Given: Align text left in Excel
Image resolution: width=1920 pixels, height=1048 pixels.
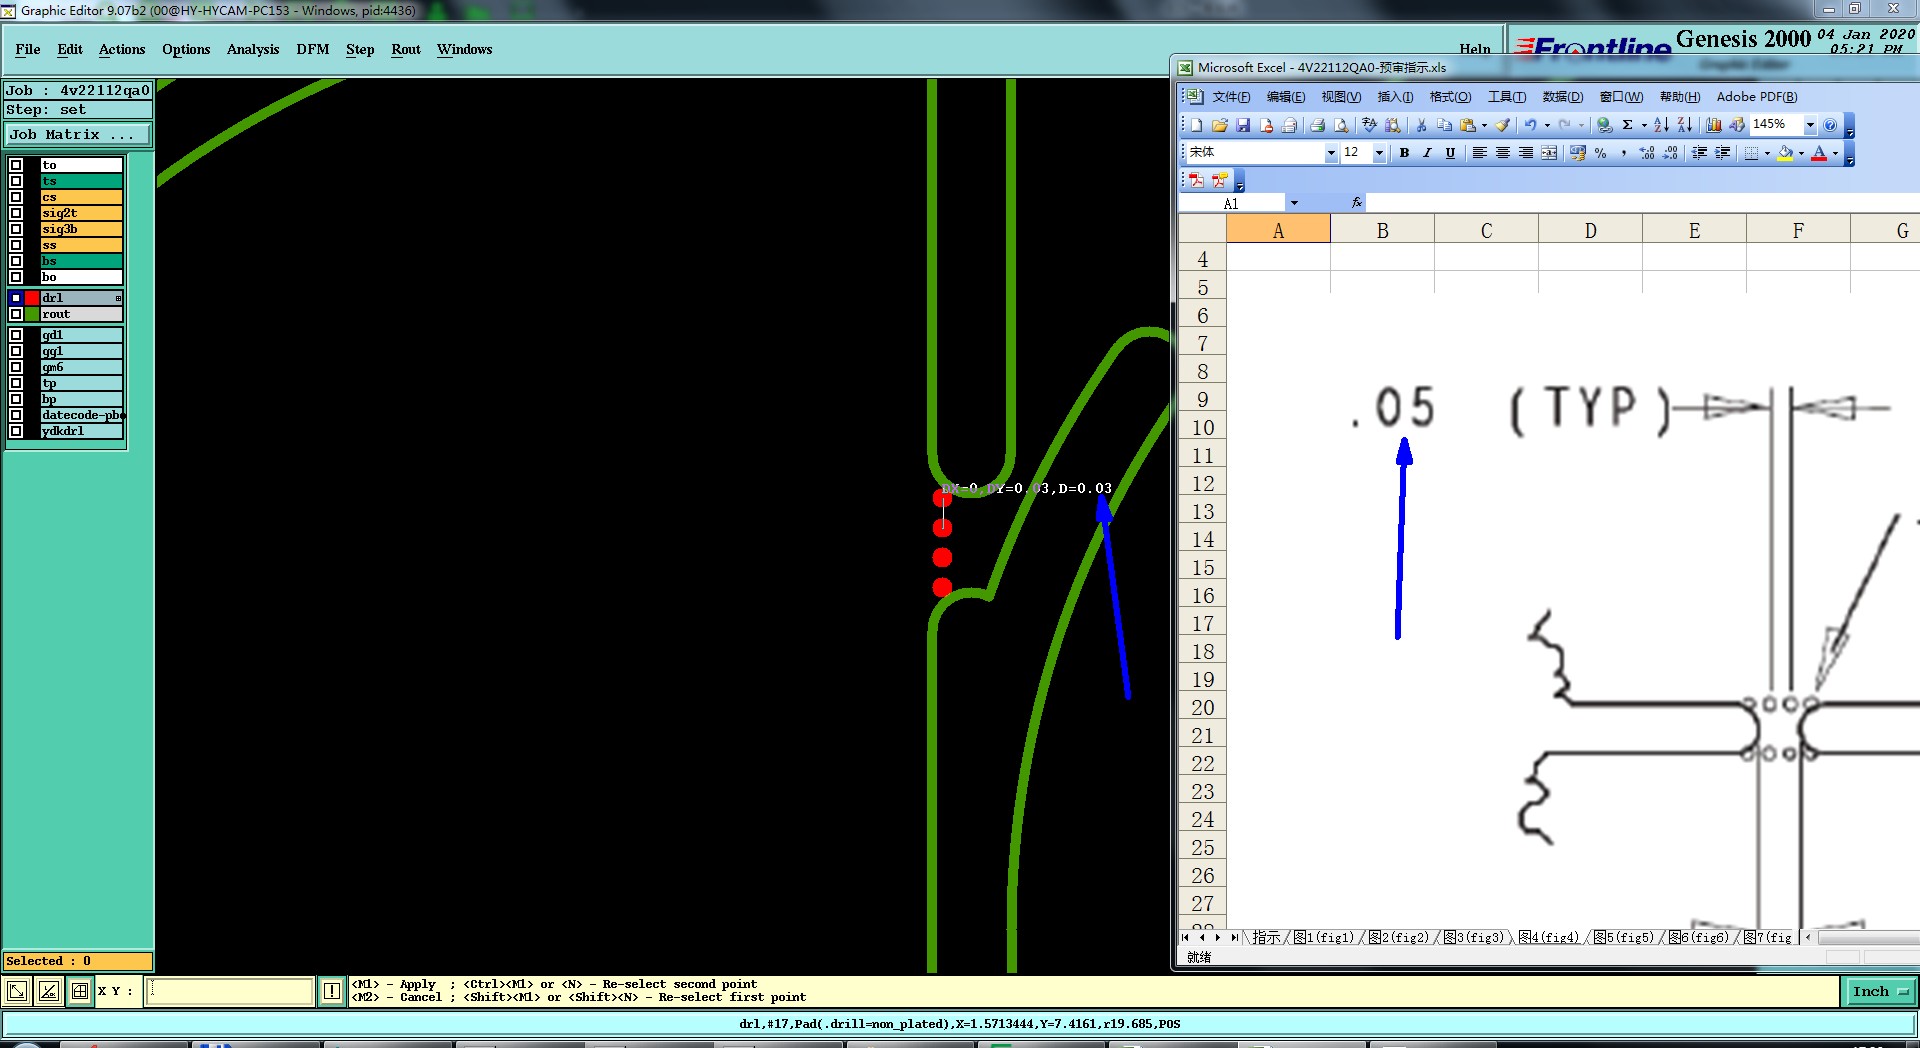Looking at the screenshot, I should 1479,153.
